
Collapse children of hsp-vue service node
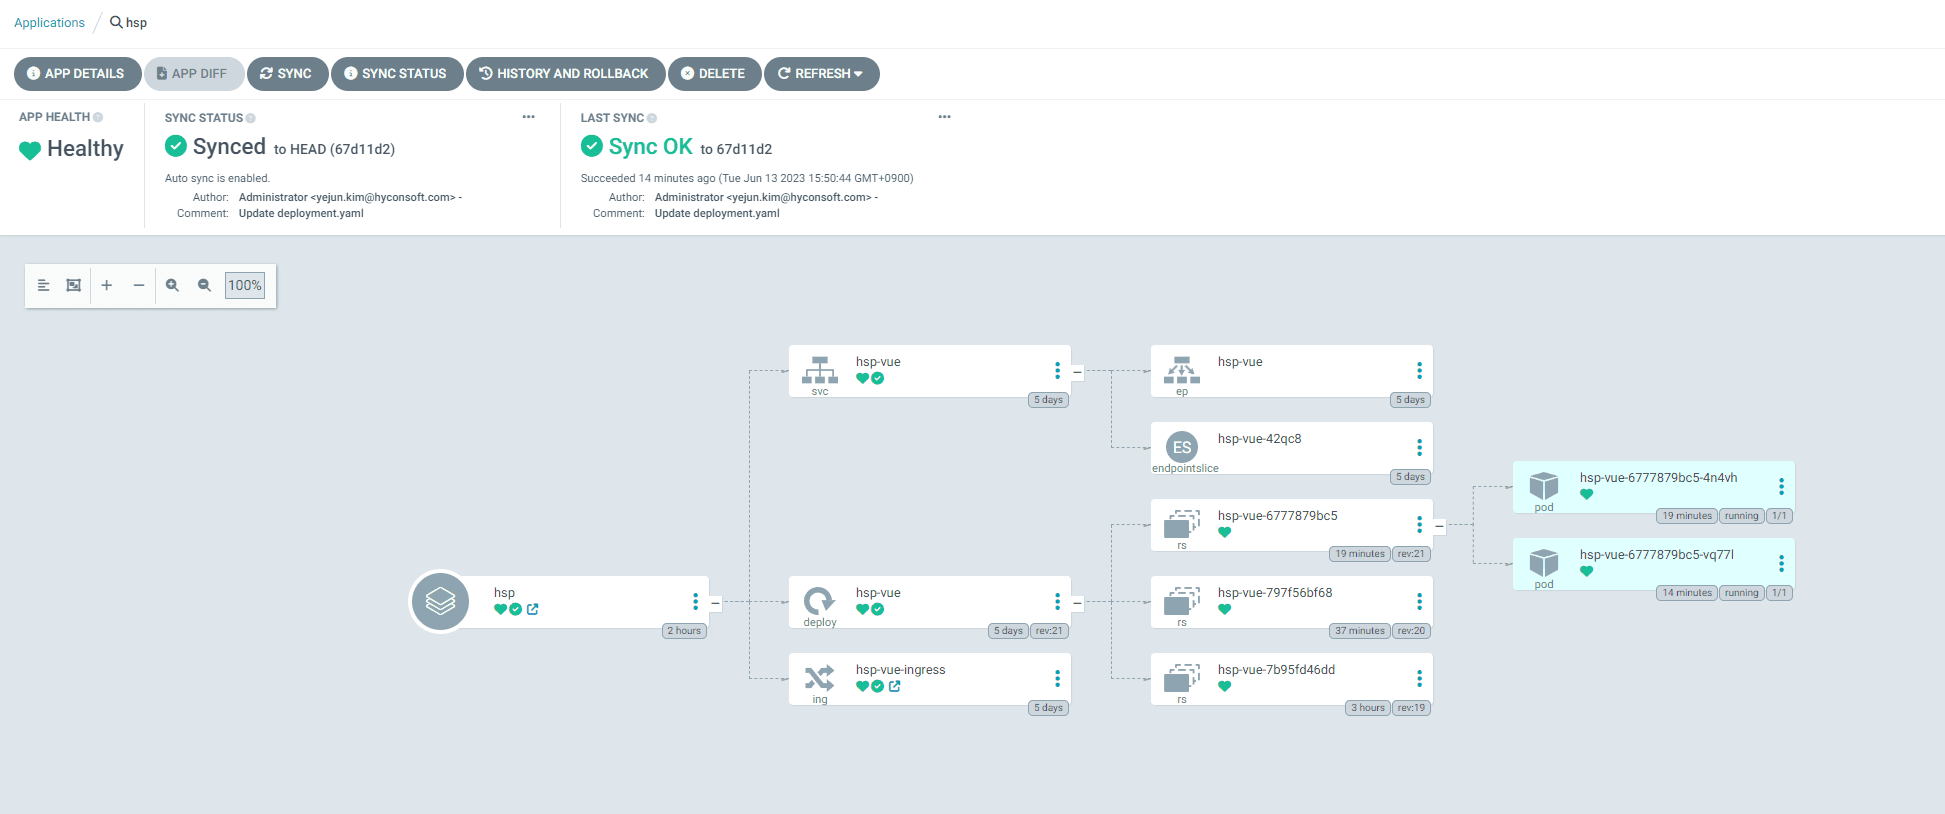(1077, 372)
